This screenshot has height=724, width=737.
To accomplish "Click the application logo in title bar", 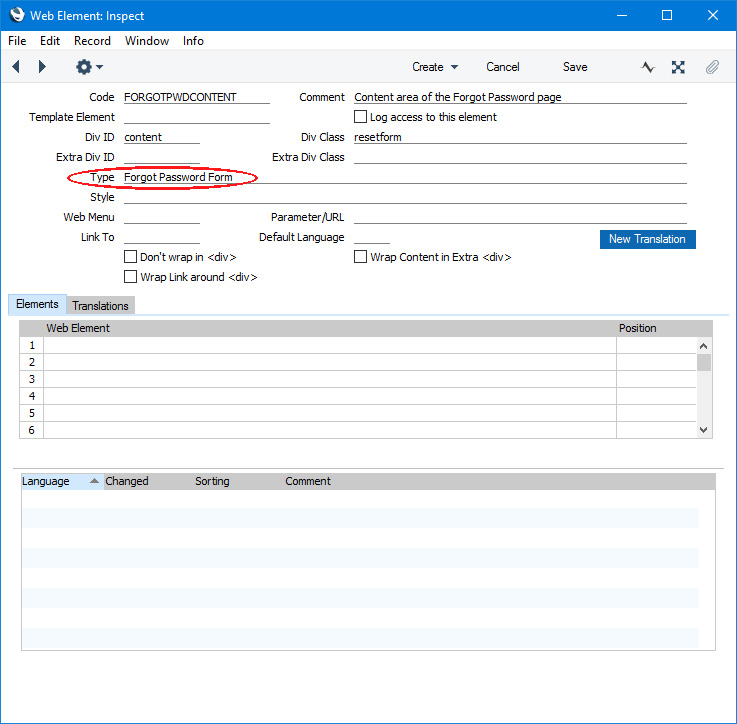I will click(x=17, y=15).
